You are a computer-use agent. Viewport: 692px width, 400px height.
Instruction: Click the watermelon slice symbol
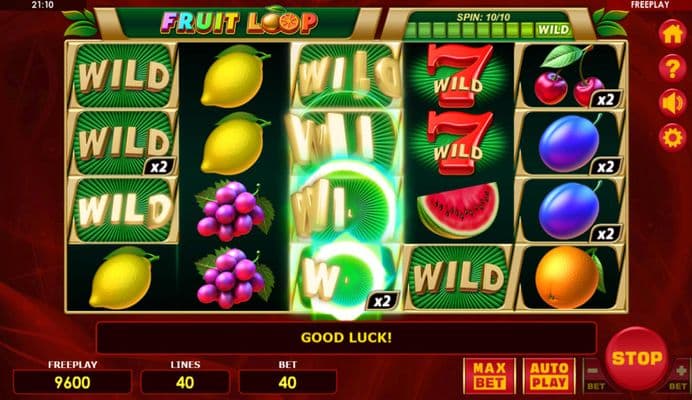click(459, 210)
